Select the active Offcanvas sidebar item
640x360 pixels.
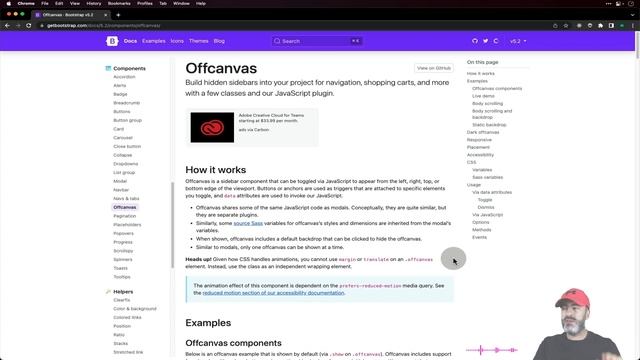[124, 207]
